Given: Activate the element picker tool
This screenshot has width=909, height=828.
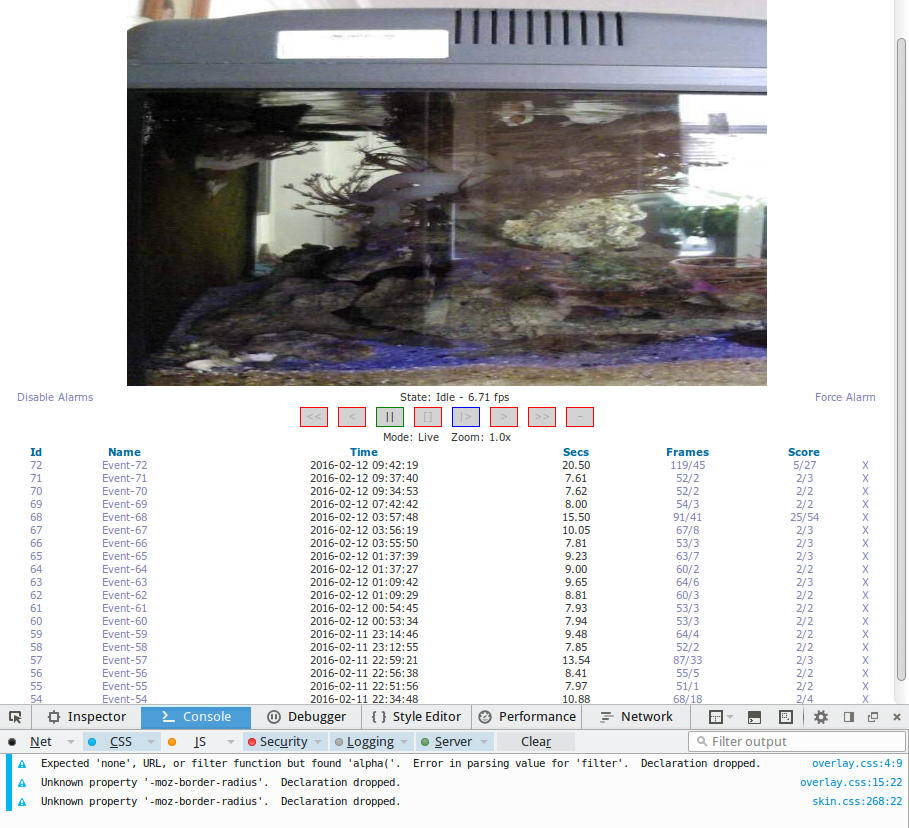Looking at the screenshot, I should coord(15,717).
